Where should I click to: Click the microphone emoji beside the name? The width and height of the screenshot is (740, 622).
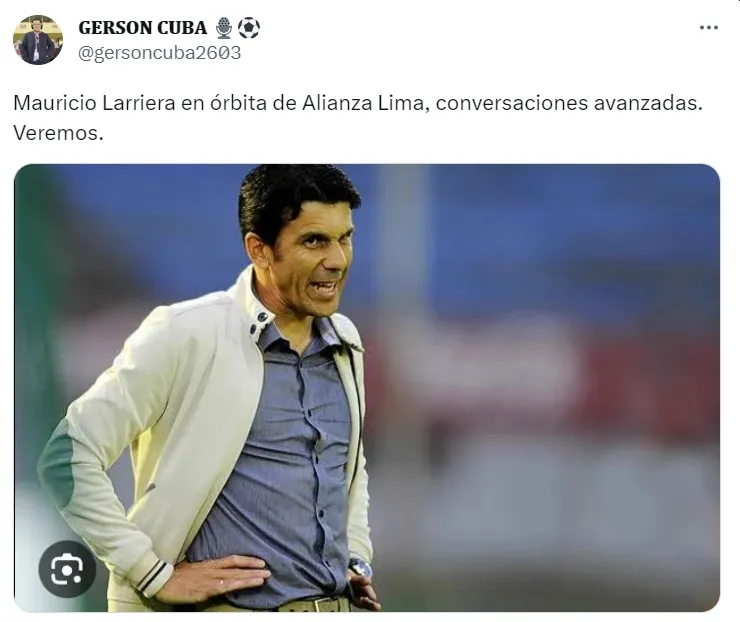(x=224, y=28)
